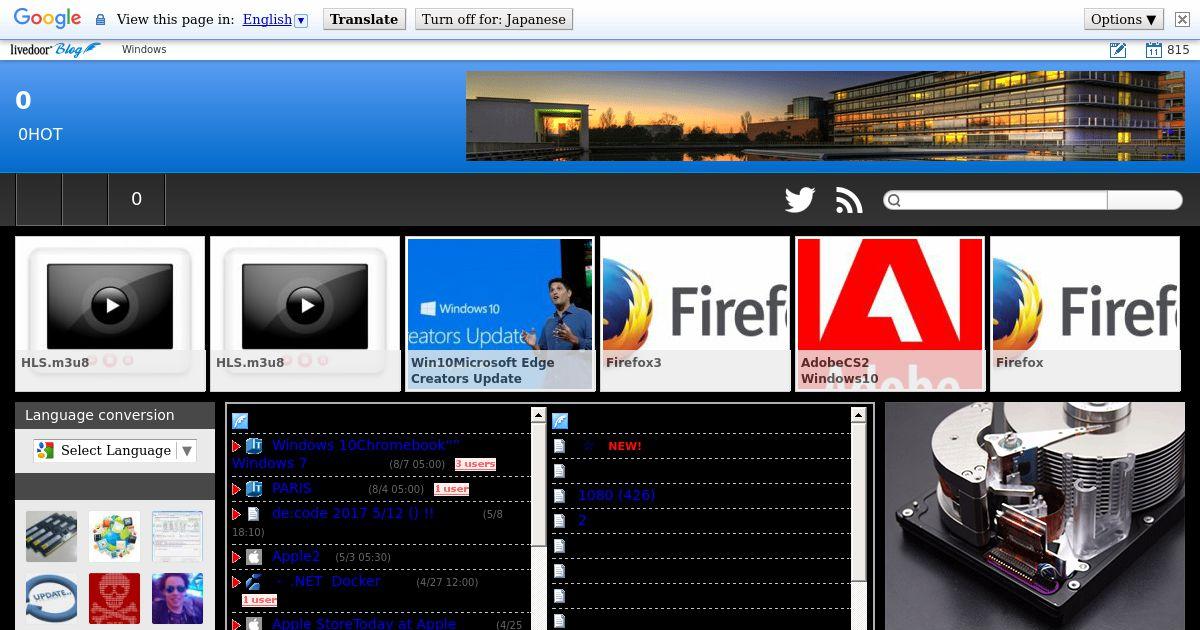The height and width of the screenshot is (630, 1200).
Task: Click the icon beside .NET Docker entry
Action: [x=254, y=582]
